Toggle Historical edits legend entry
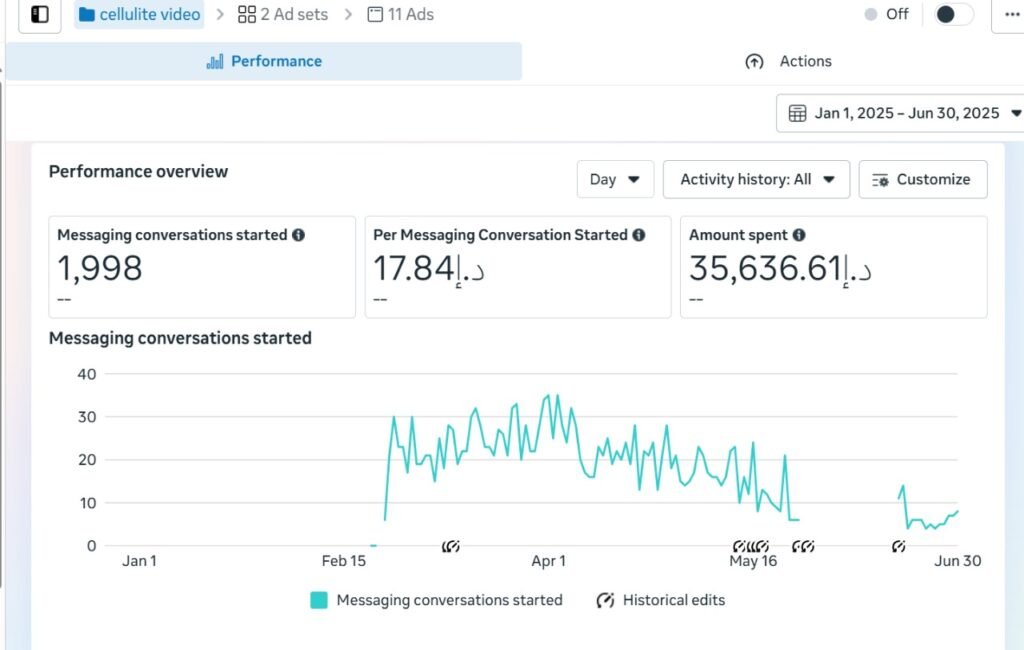This screenshot has height=650, width=1024. 605,600
